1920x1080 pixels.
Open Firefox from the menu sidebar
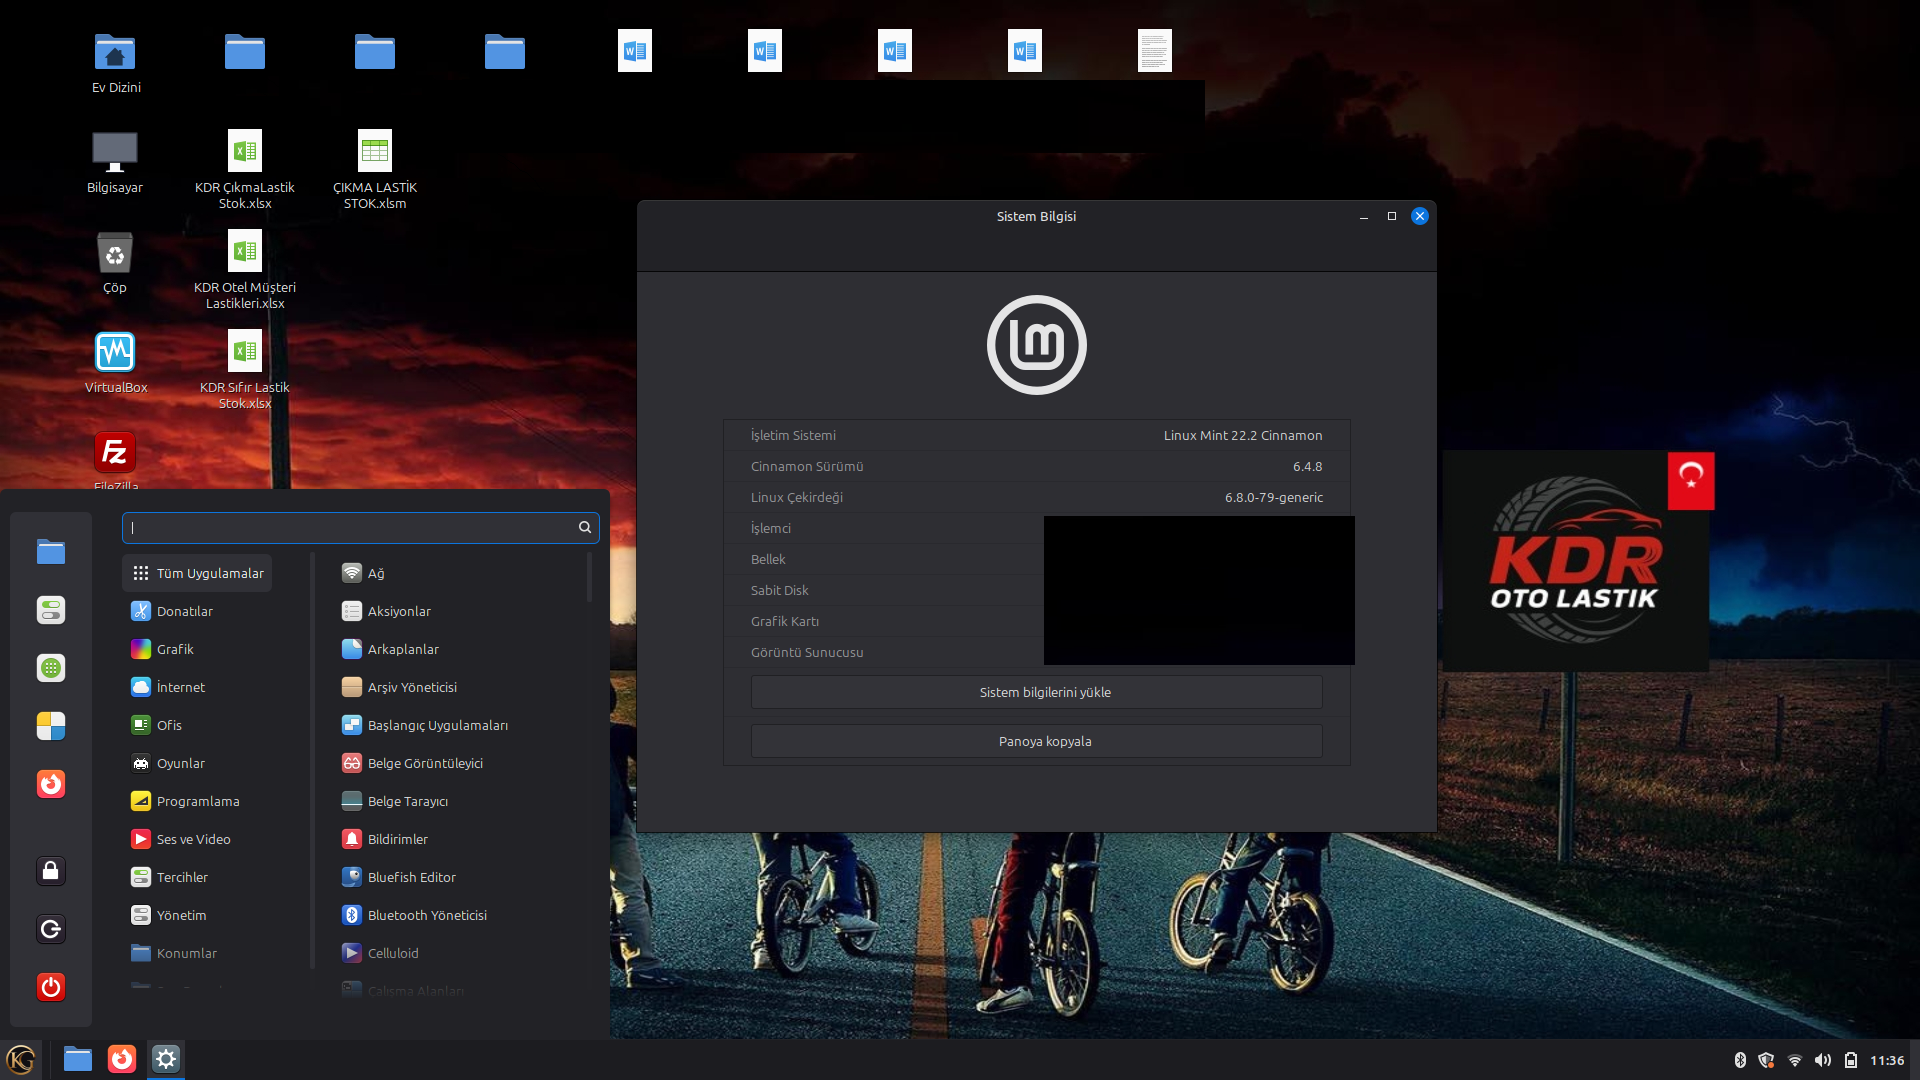[x=50, y=784]
